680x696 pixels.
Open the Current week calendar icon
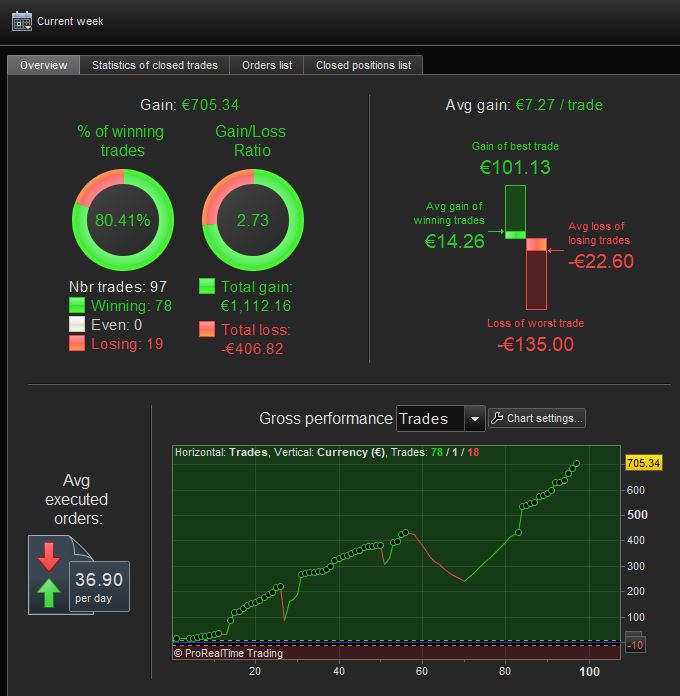(22, 21)
